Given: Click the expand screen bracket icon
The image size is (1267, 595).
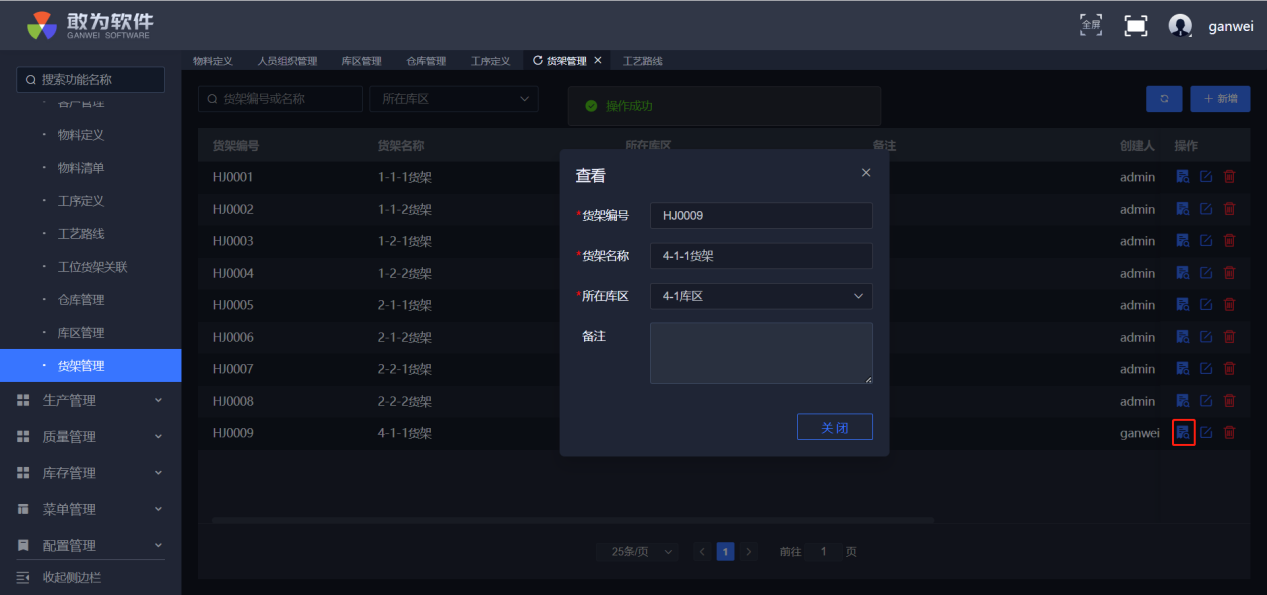Looking at the screenshot, I should (x=1136, y=26).
